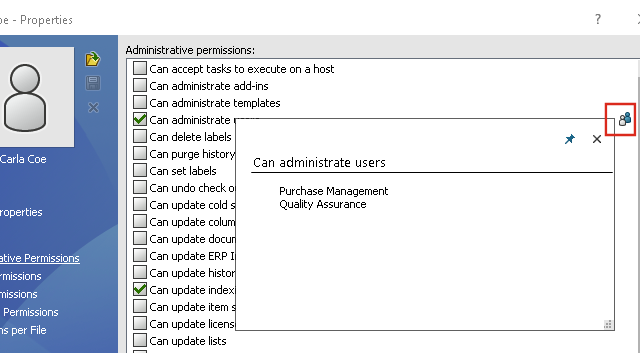Select Quality Assurance in popup list
Image resolution: width=640 pixels, height=360 pixels.
[x=322, y=204]
